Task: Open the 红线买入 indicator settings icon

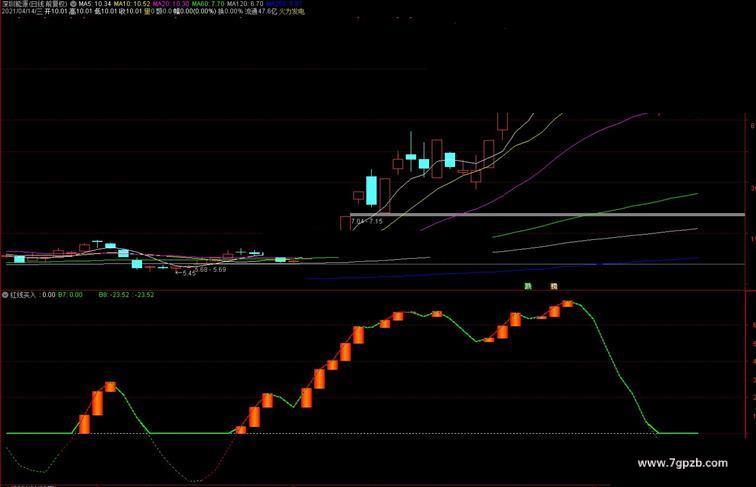Action: (x=5, y=295)
